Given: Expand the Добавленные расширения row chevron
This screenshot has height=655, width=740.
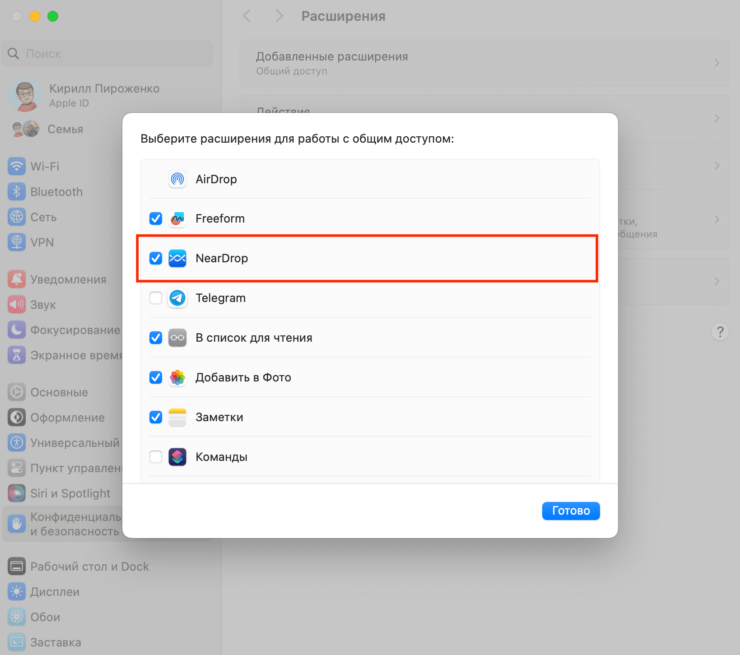Looking at the screenshot, I should [716, 63].
